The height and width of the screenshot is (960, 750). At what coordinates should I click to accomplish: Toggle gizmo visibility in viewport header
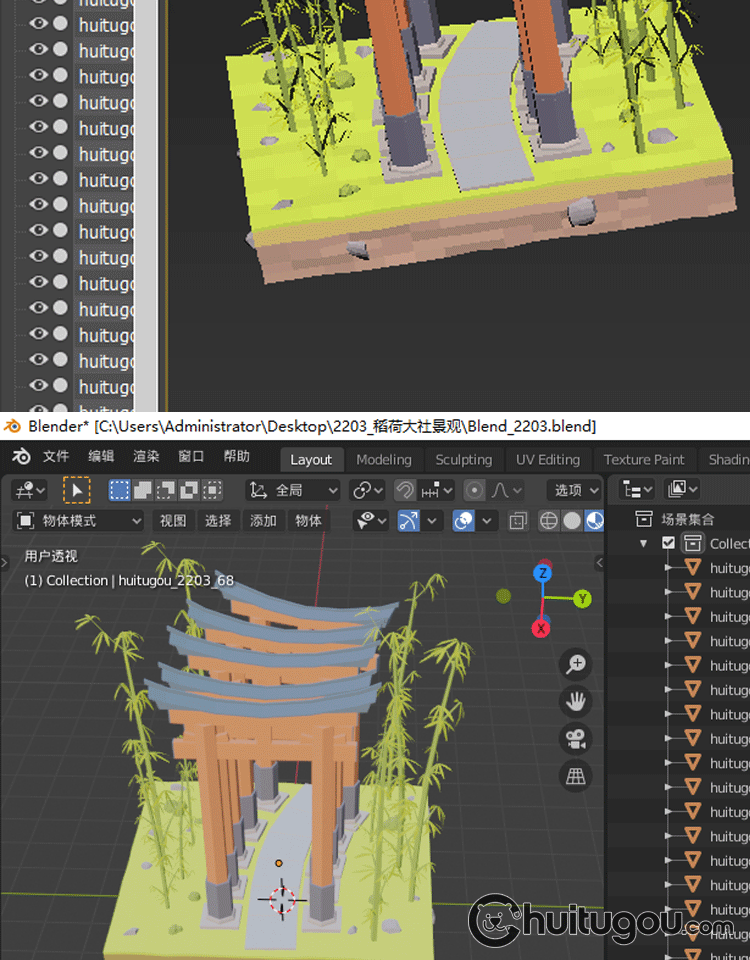pyautogui.click(x=408, y=521)
